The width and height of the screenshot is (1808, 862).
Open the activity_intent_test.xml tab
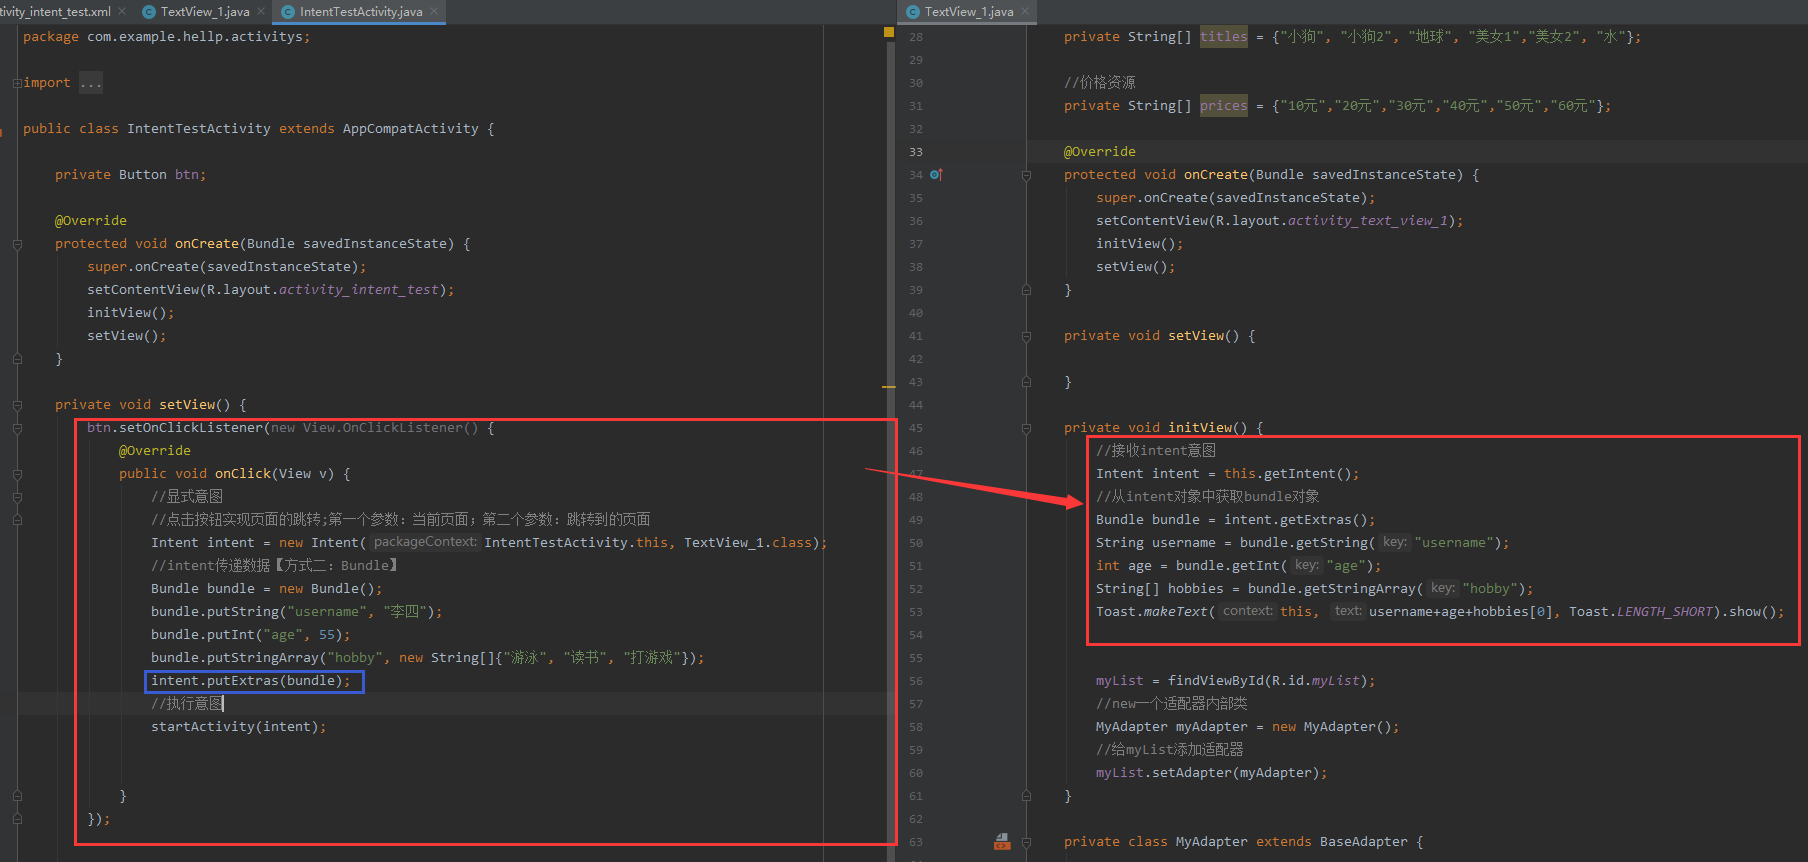[x=55, y=12]
